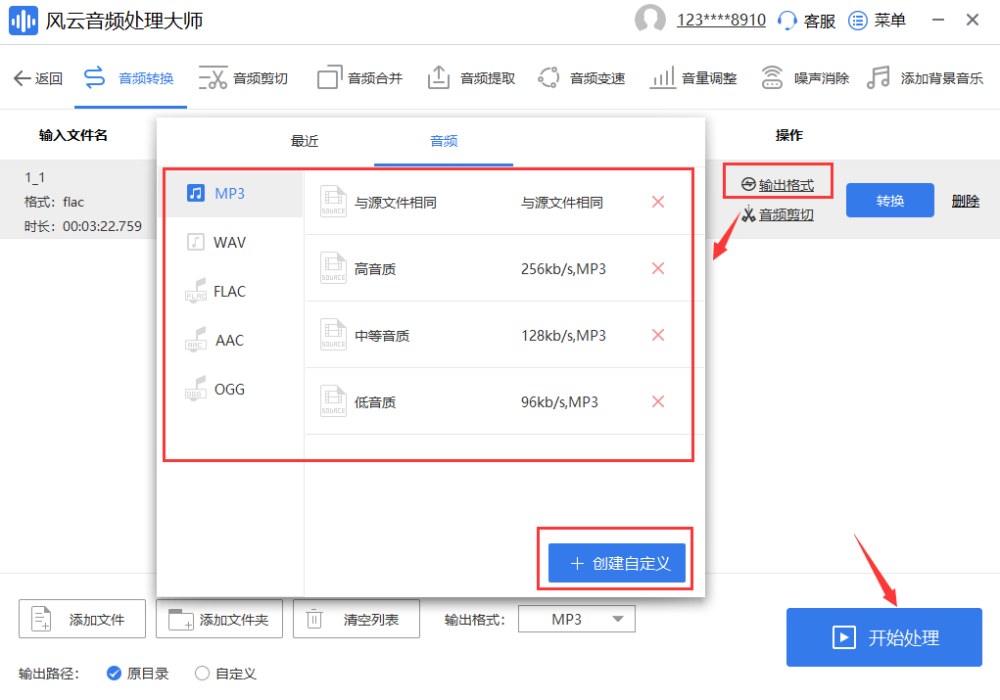
Task: Switch to the 音频剪切 tab
Action: (x=243, y=78)
